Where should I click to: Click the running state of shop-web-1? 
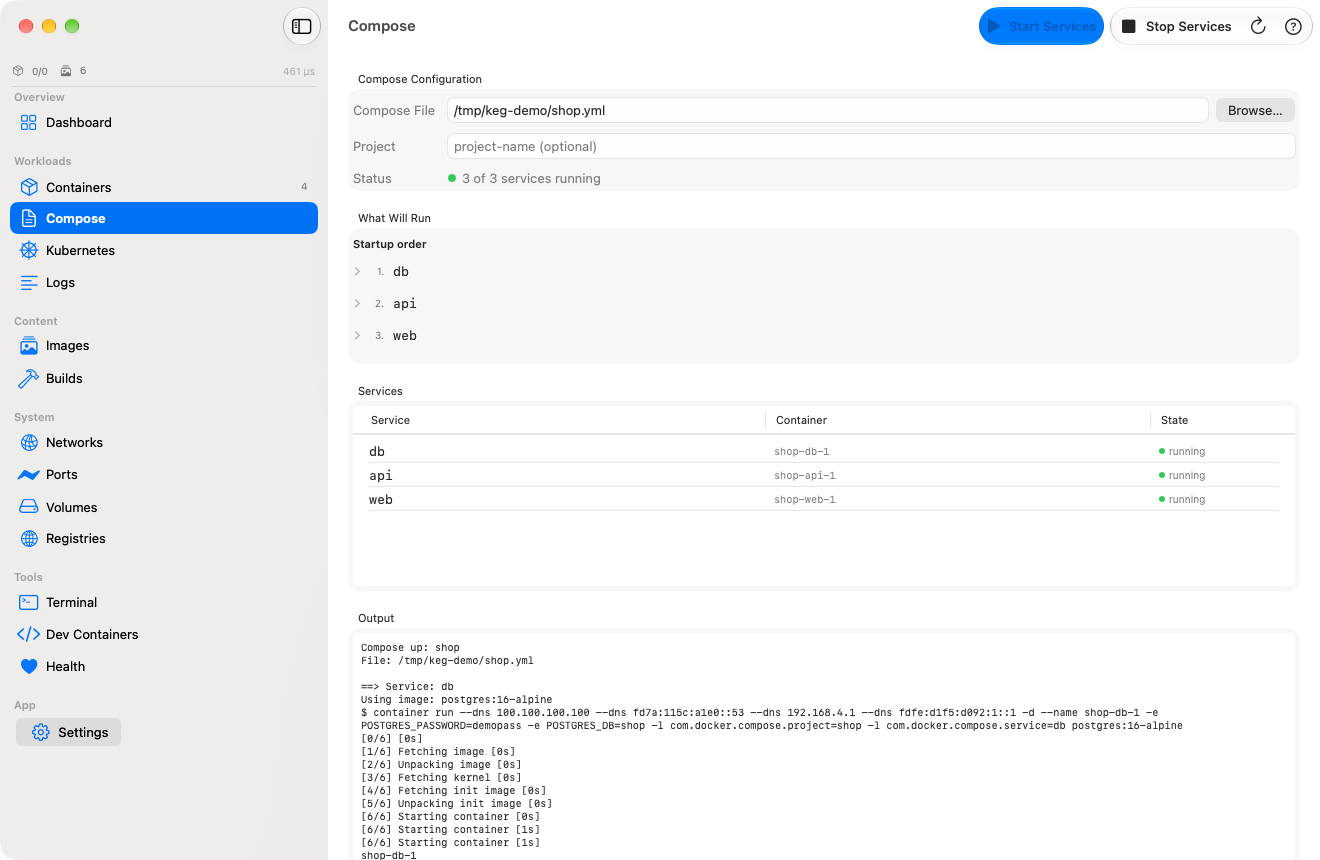[x=1182, y=499]
